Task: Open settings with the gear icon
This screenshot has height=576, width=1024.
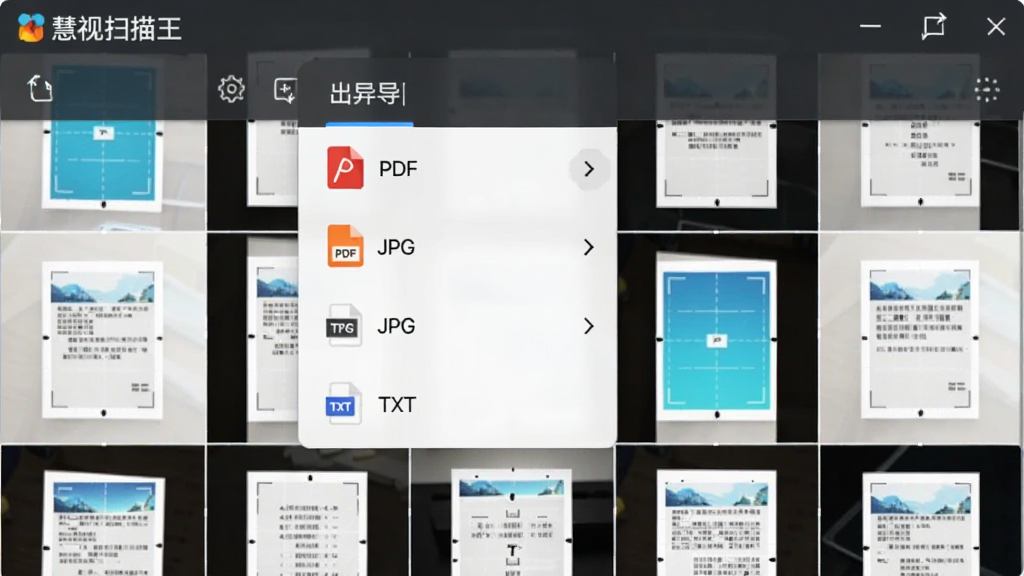Action: (x=231, y=89)
